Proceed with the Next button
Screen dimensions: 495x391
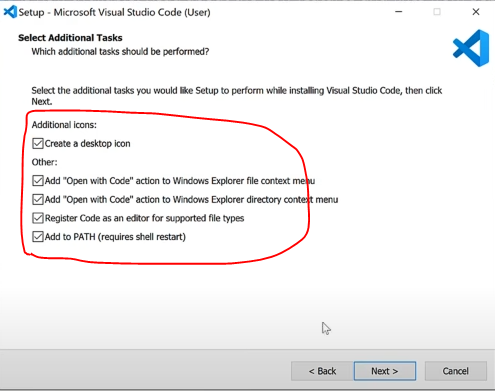click(x=385, y=371)
